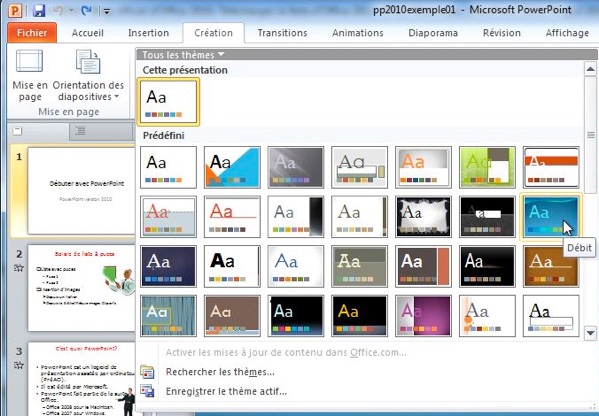This screenshot has height=416, width=599.
Task: Click the theme gallery scrollbar thumb
Action: tap(591, 135)
